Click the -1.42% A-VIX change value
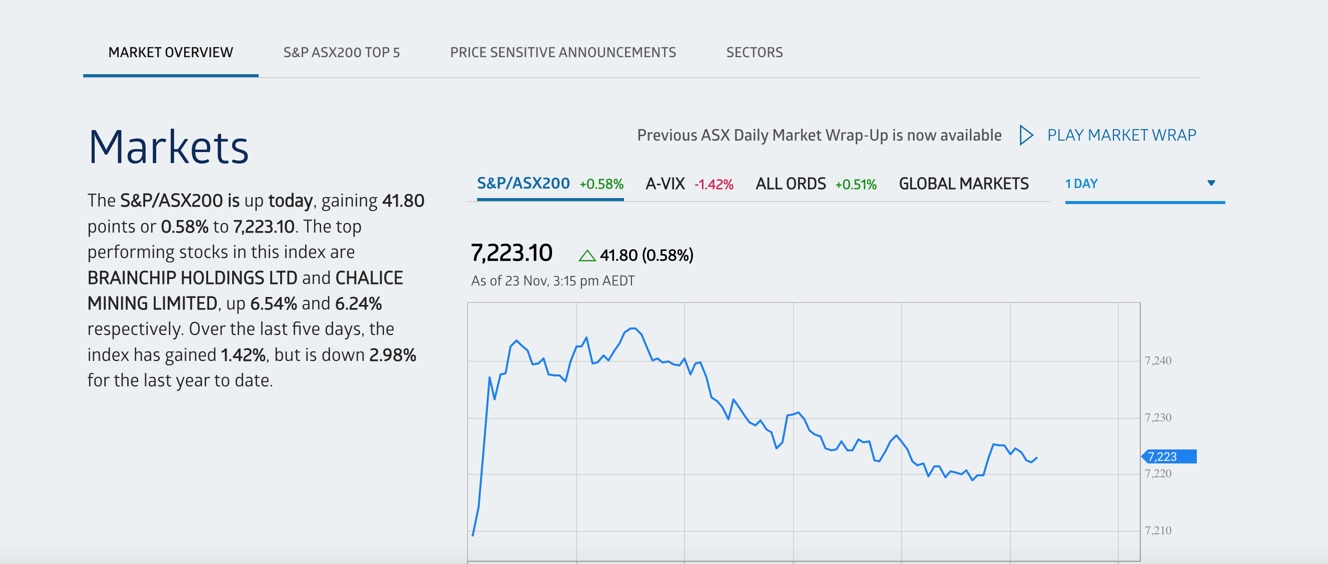Screen dimensions: 1328x564 click(x=714, y=185)
